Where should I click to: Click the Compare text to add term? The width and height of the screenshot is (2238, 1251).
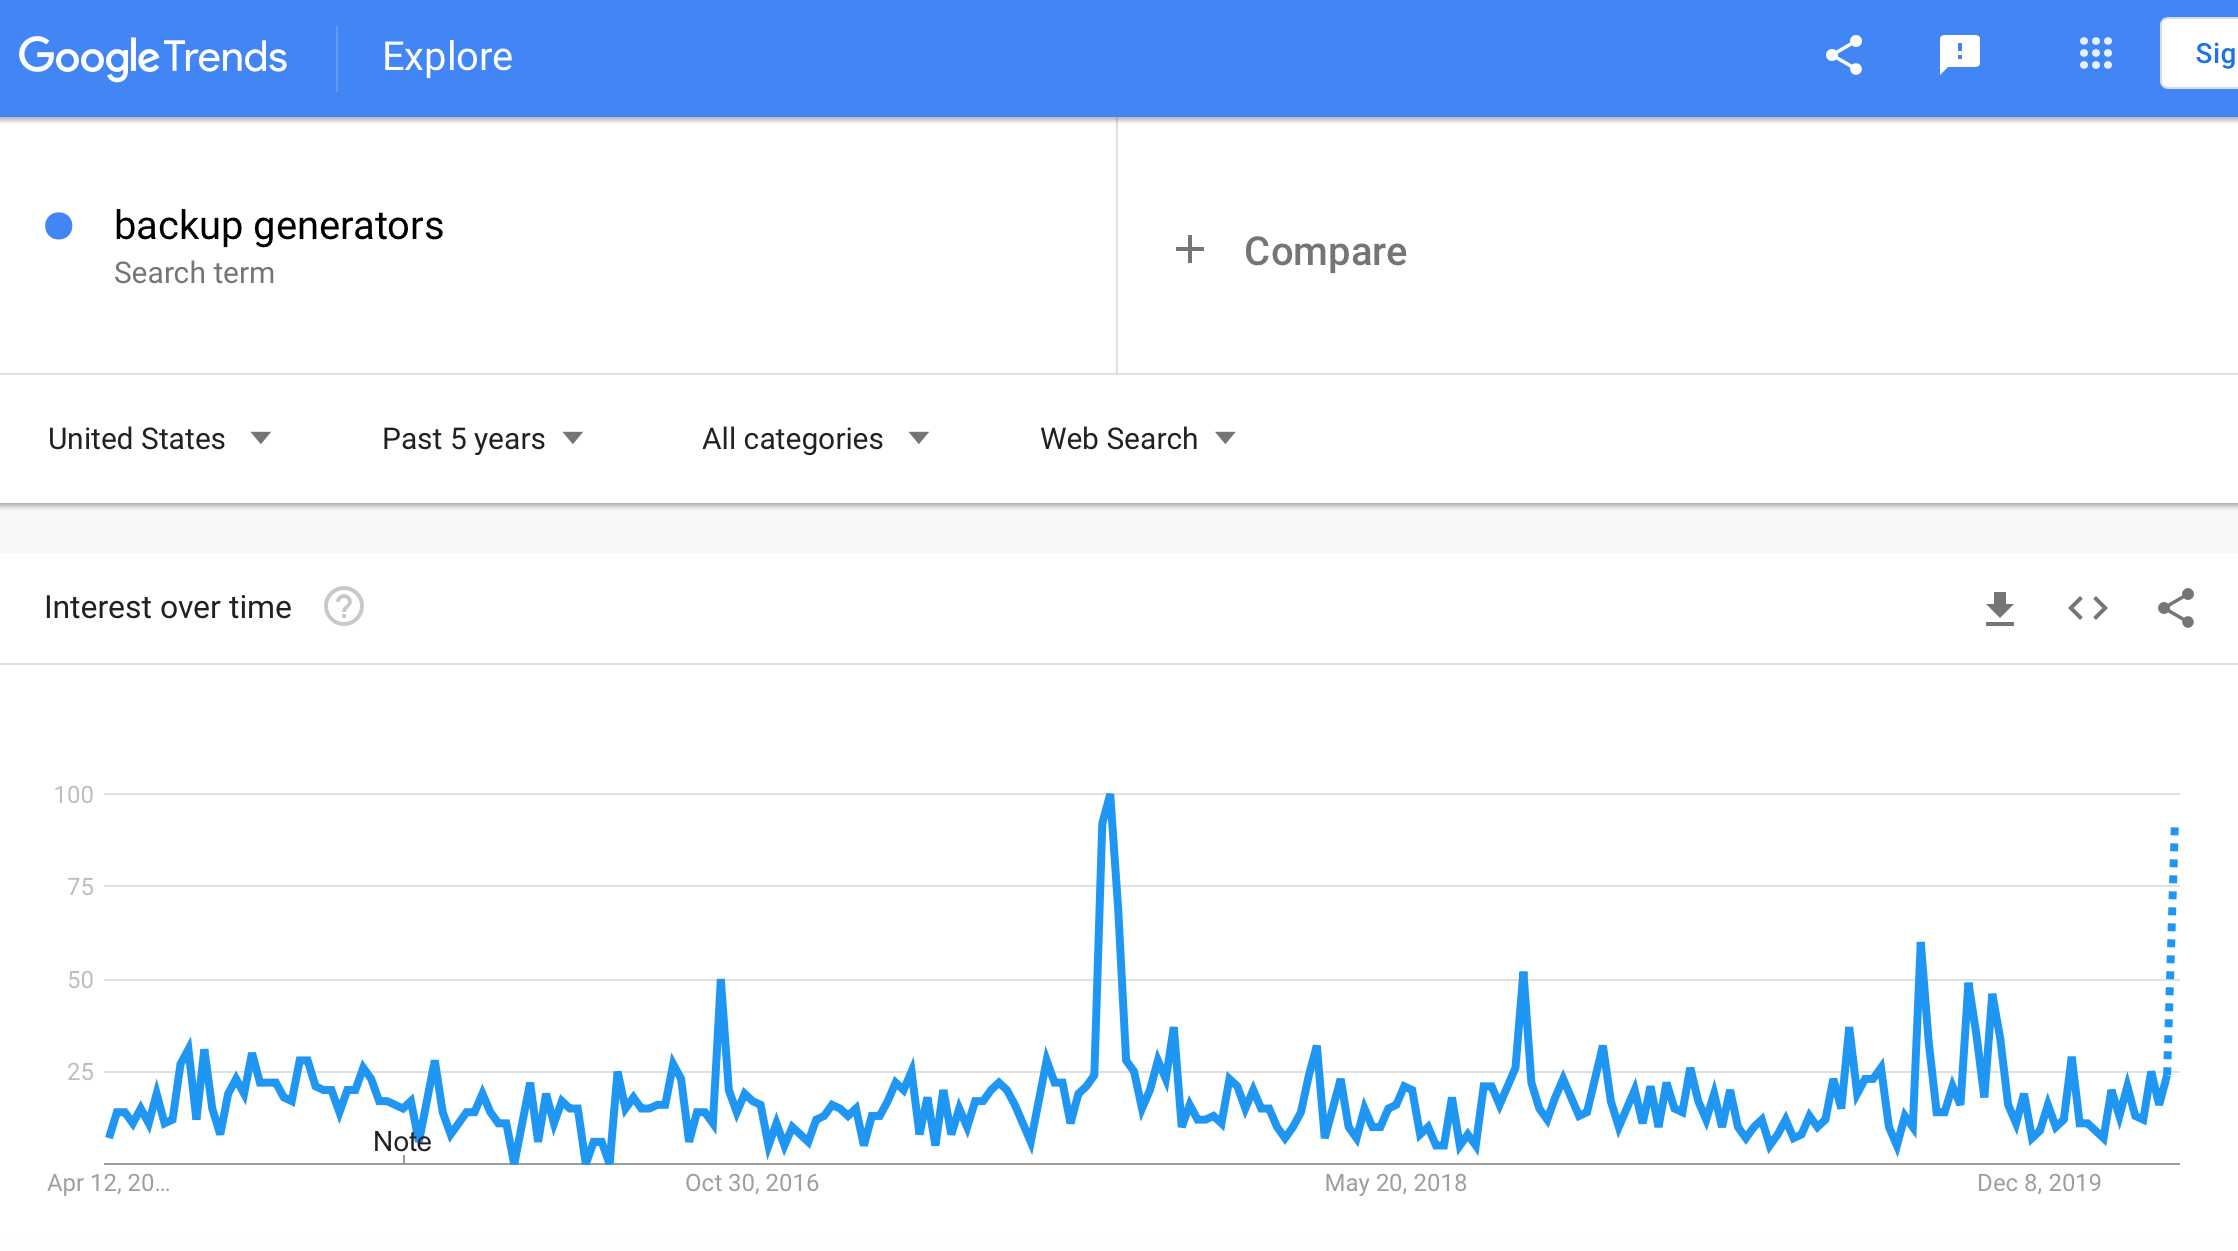[1325, 251]
